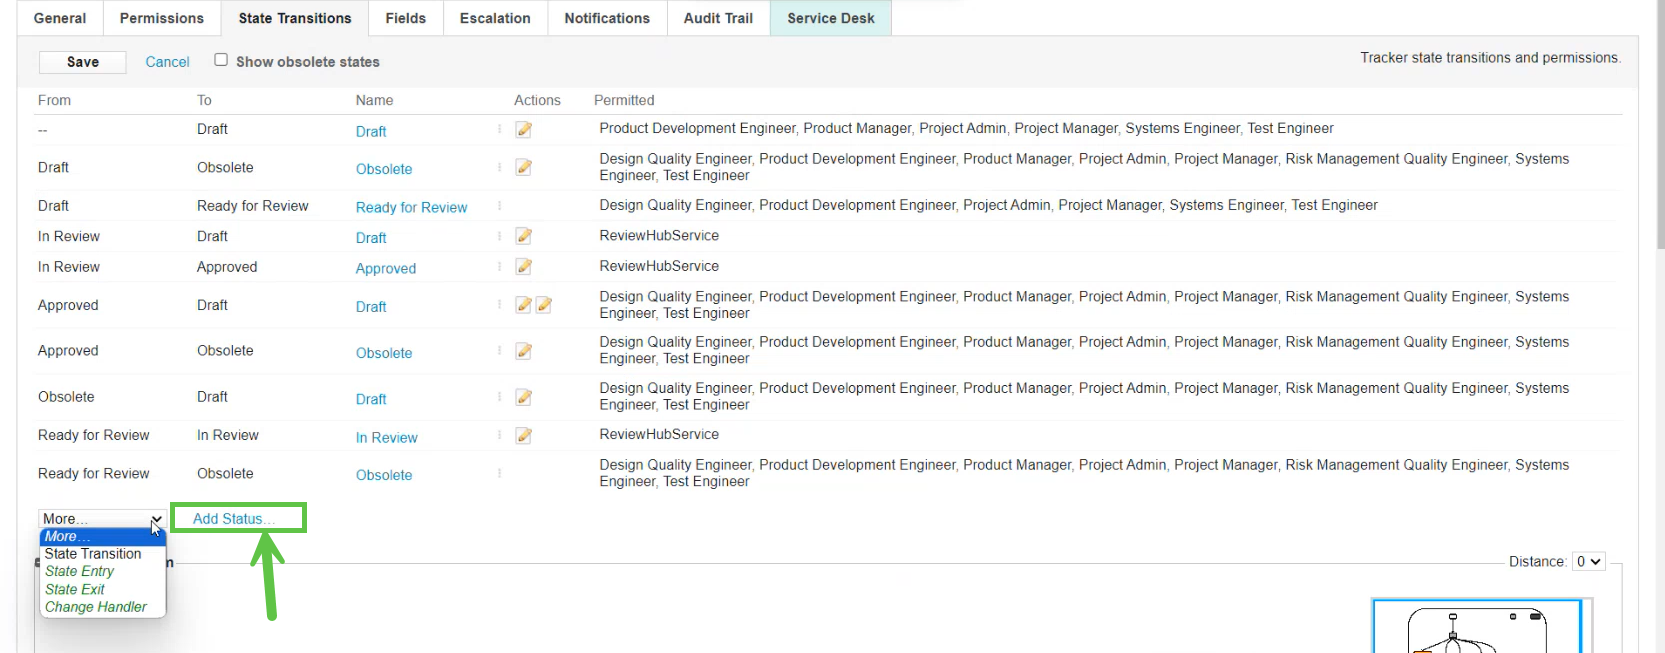Click the state diagram overview thumbnail
This screenshot has width=1665, height=653.
pos(1477,628)
